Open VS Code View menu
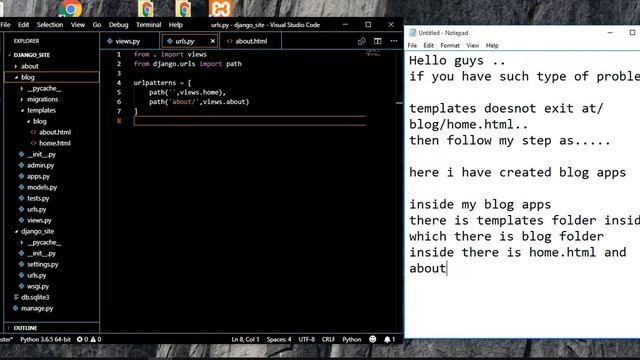Image resolution: width=640 pixels, height=360 pixels. point(78,24)
